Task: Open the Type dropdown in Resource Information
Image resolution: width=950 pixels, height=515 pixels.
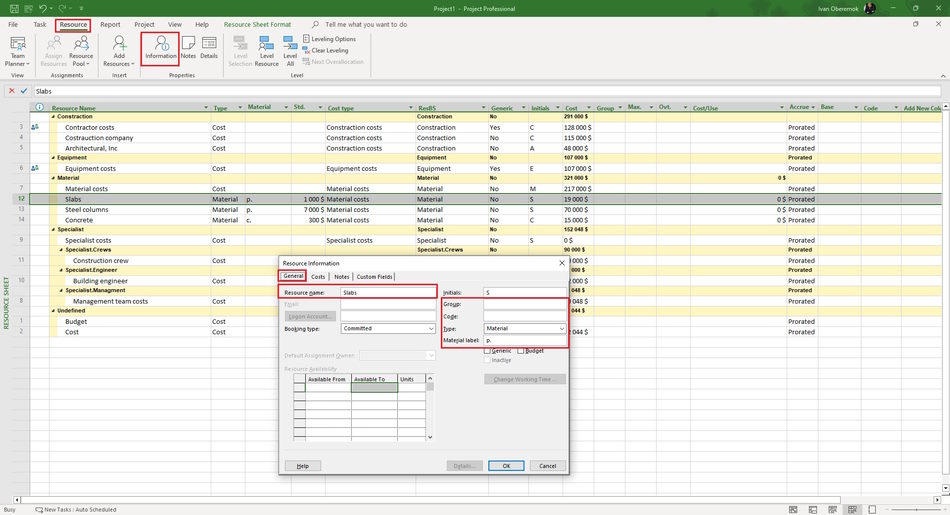Action: (562, 328)
